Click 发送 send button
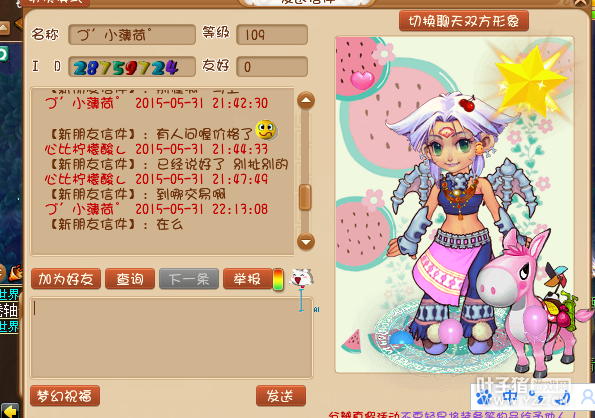 [281, 396]
